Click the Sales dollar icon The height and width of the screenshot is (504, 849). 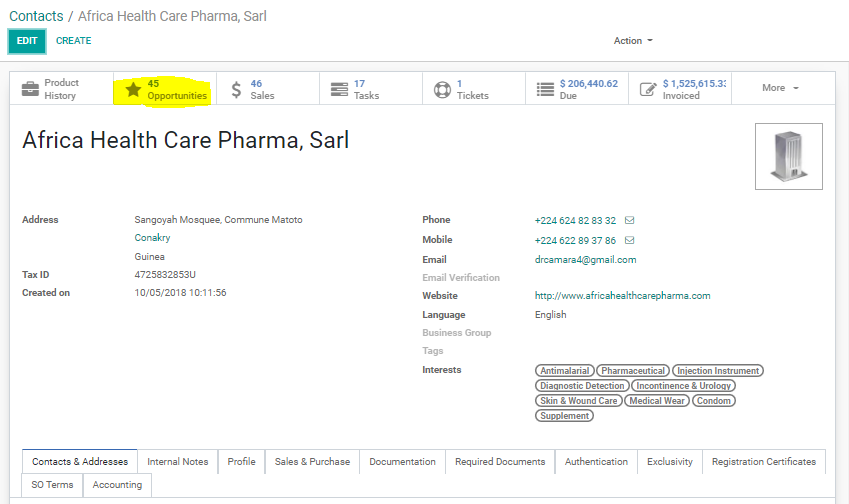[236, 89]
